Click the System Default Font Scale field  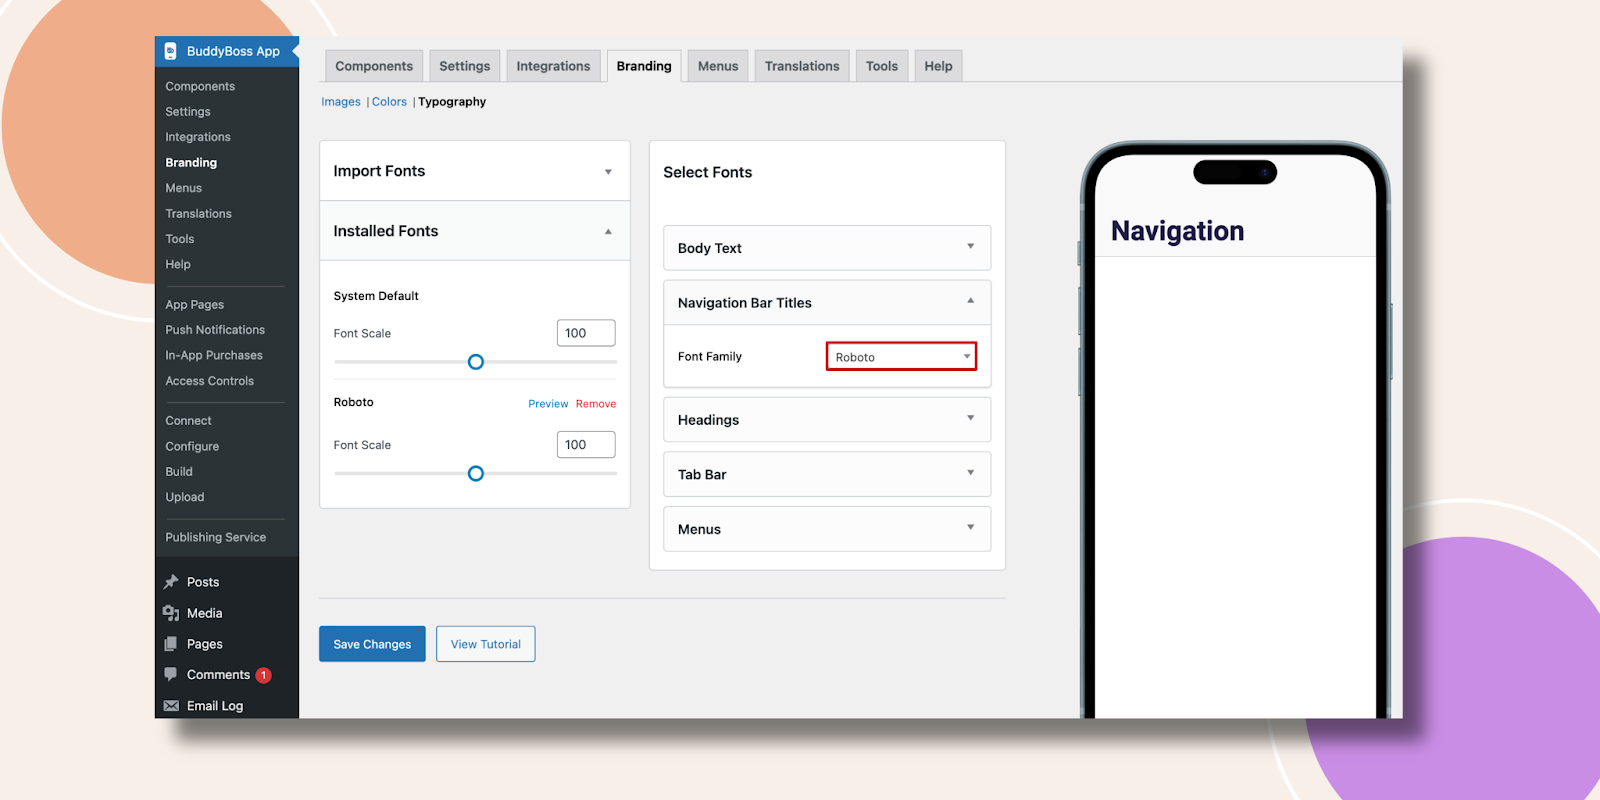click(586, 333)
